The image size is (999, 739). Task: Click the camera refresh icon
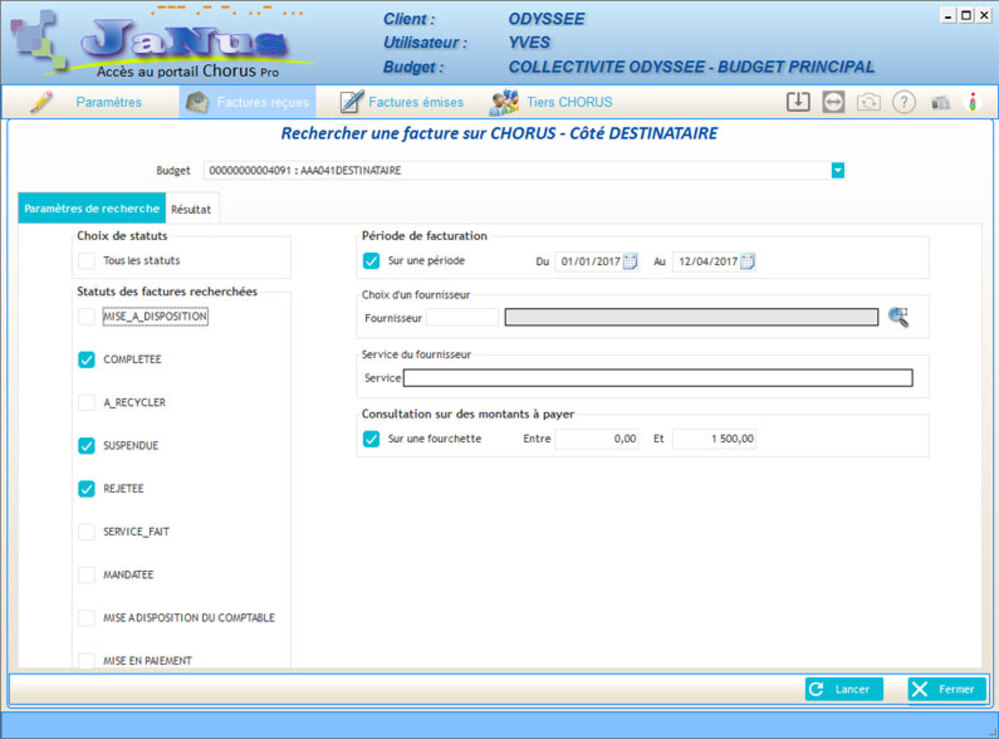tap(868, 102)
